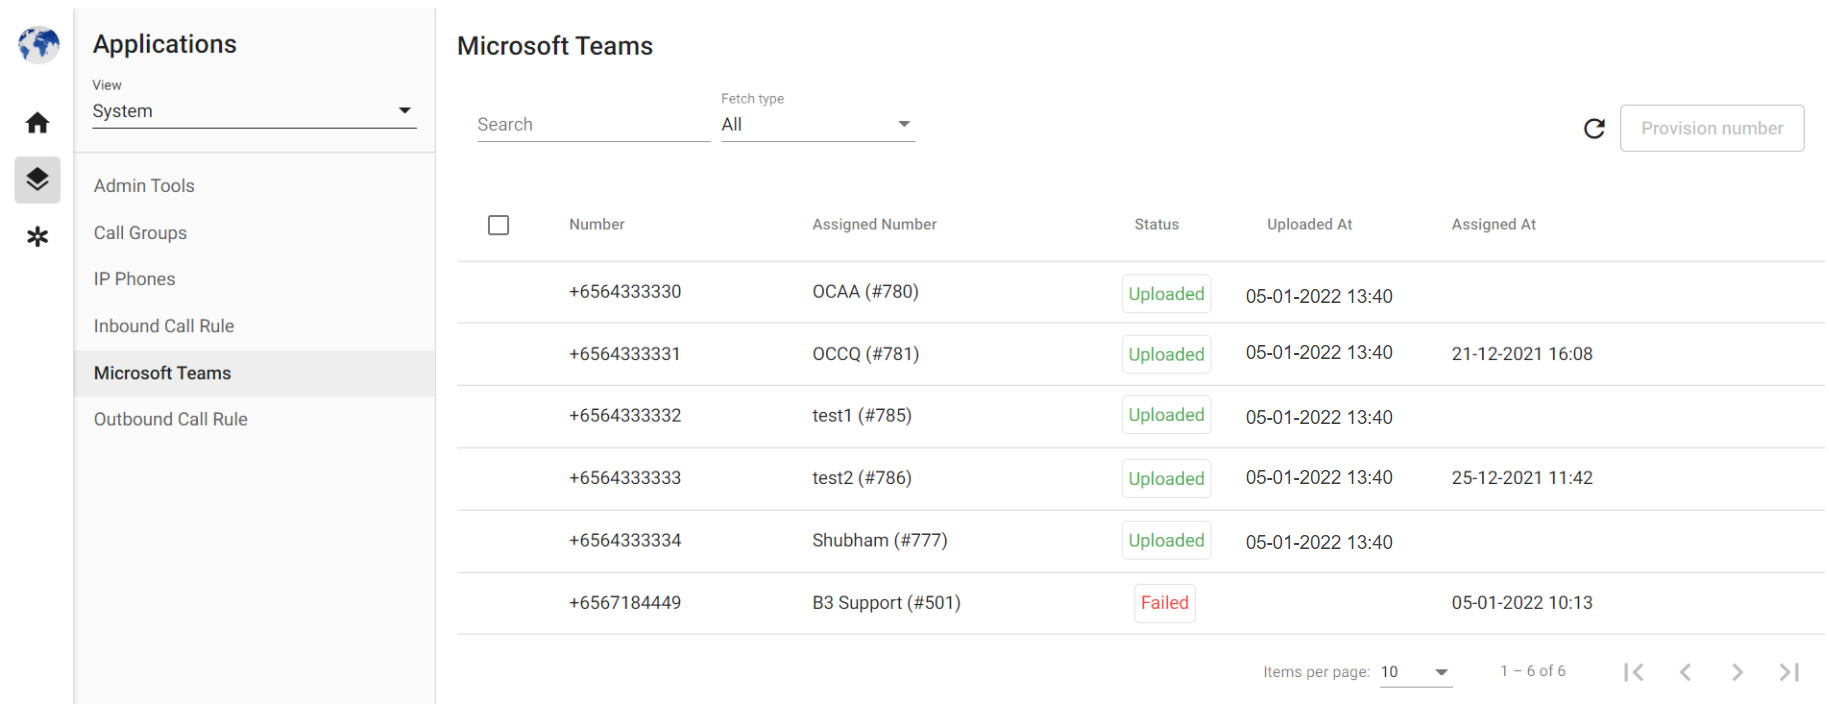
Task: Sort by the Number column header
Action: [596, 225]
